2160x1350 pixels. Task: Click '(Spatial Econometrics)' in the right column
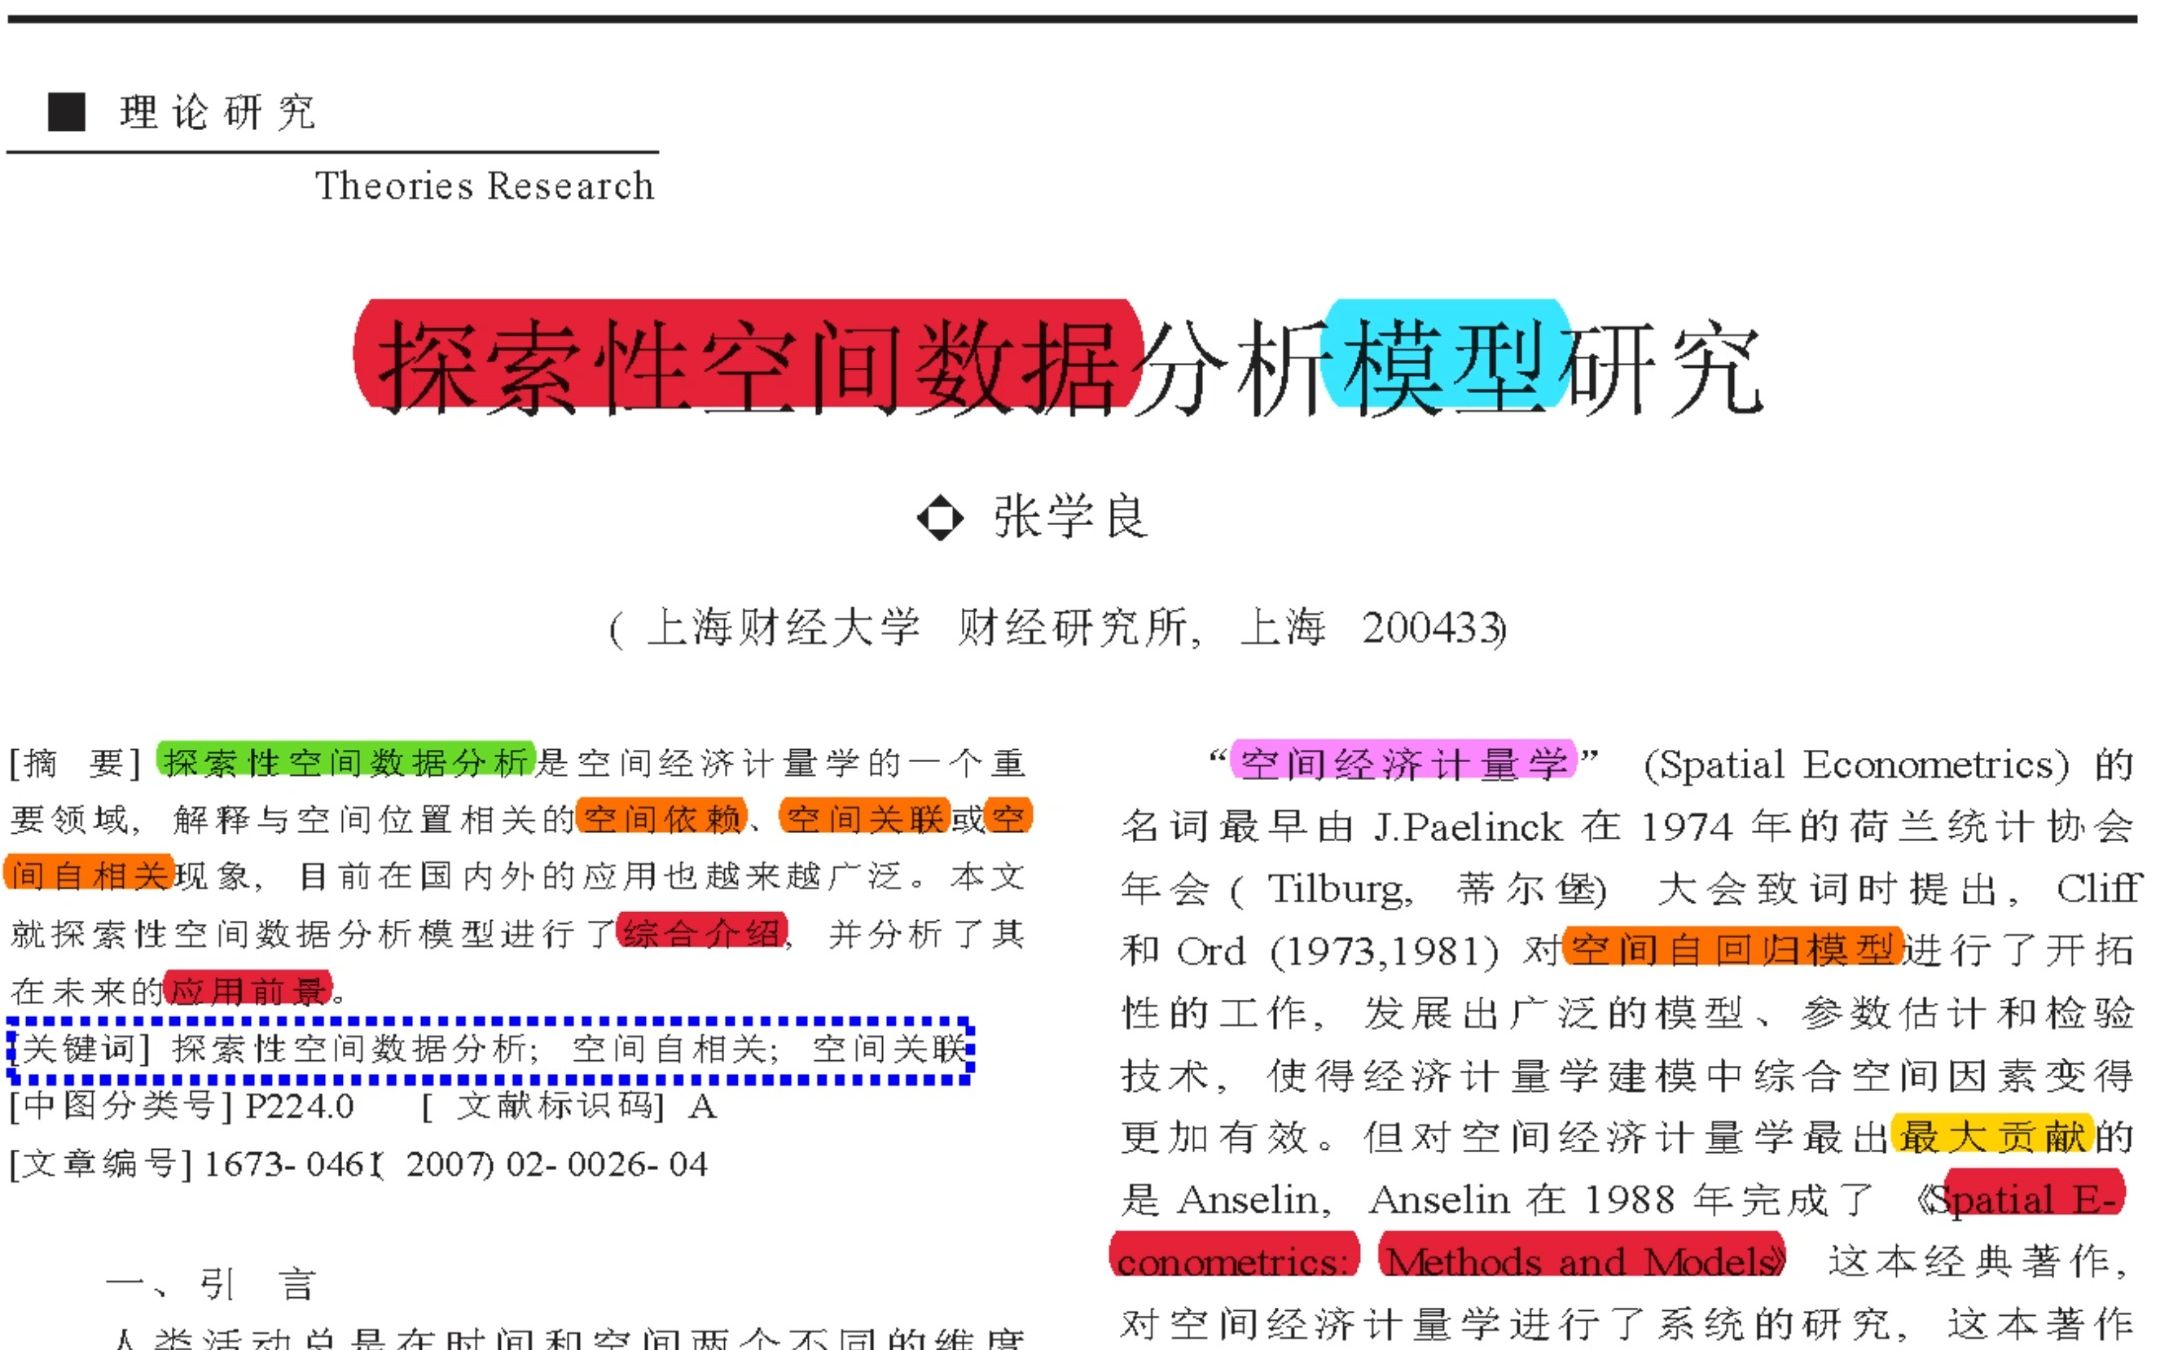(1857, 765)
